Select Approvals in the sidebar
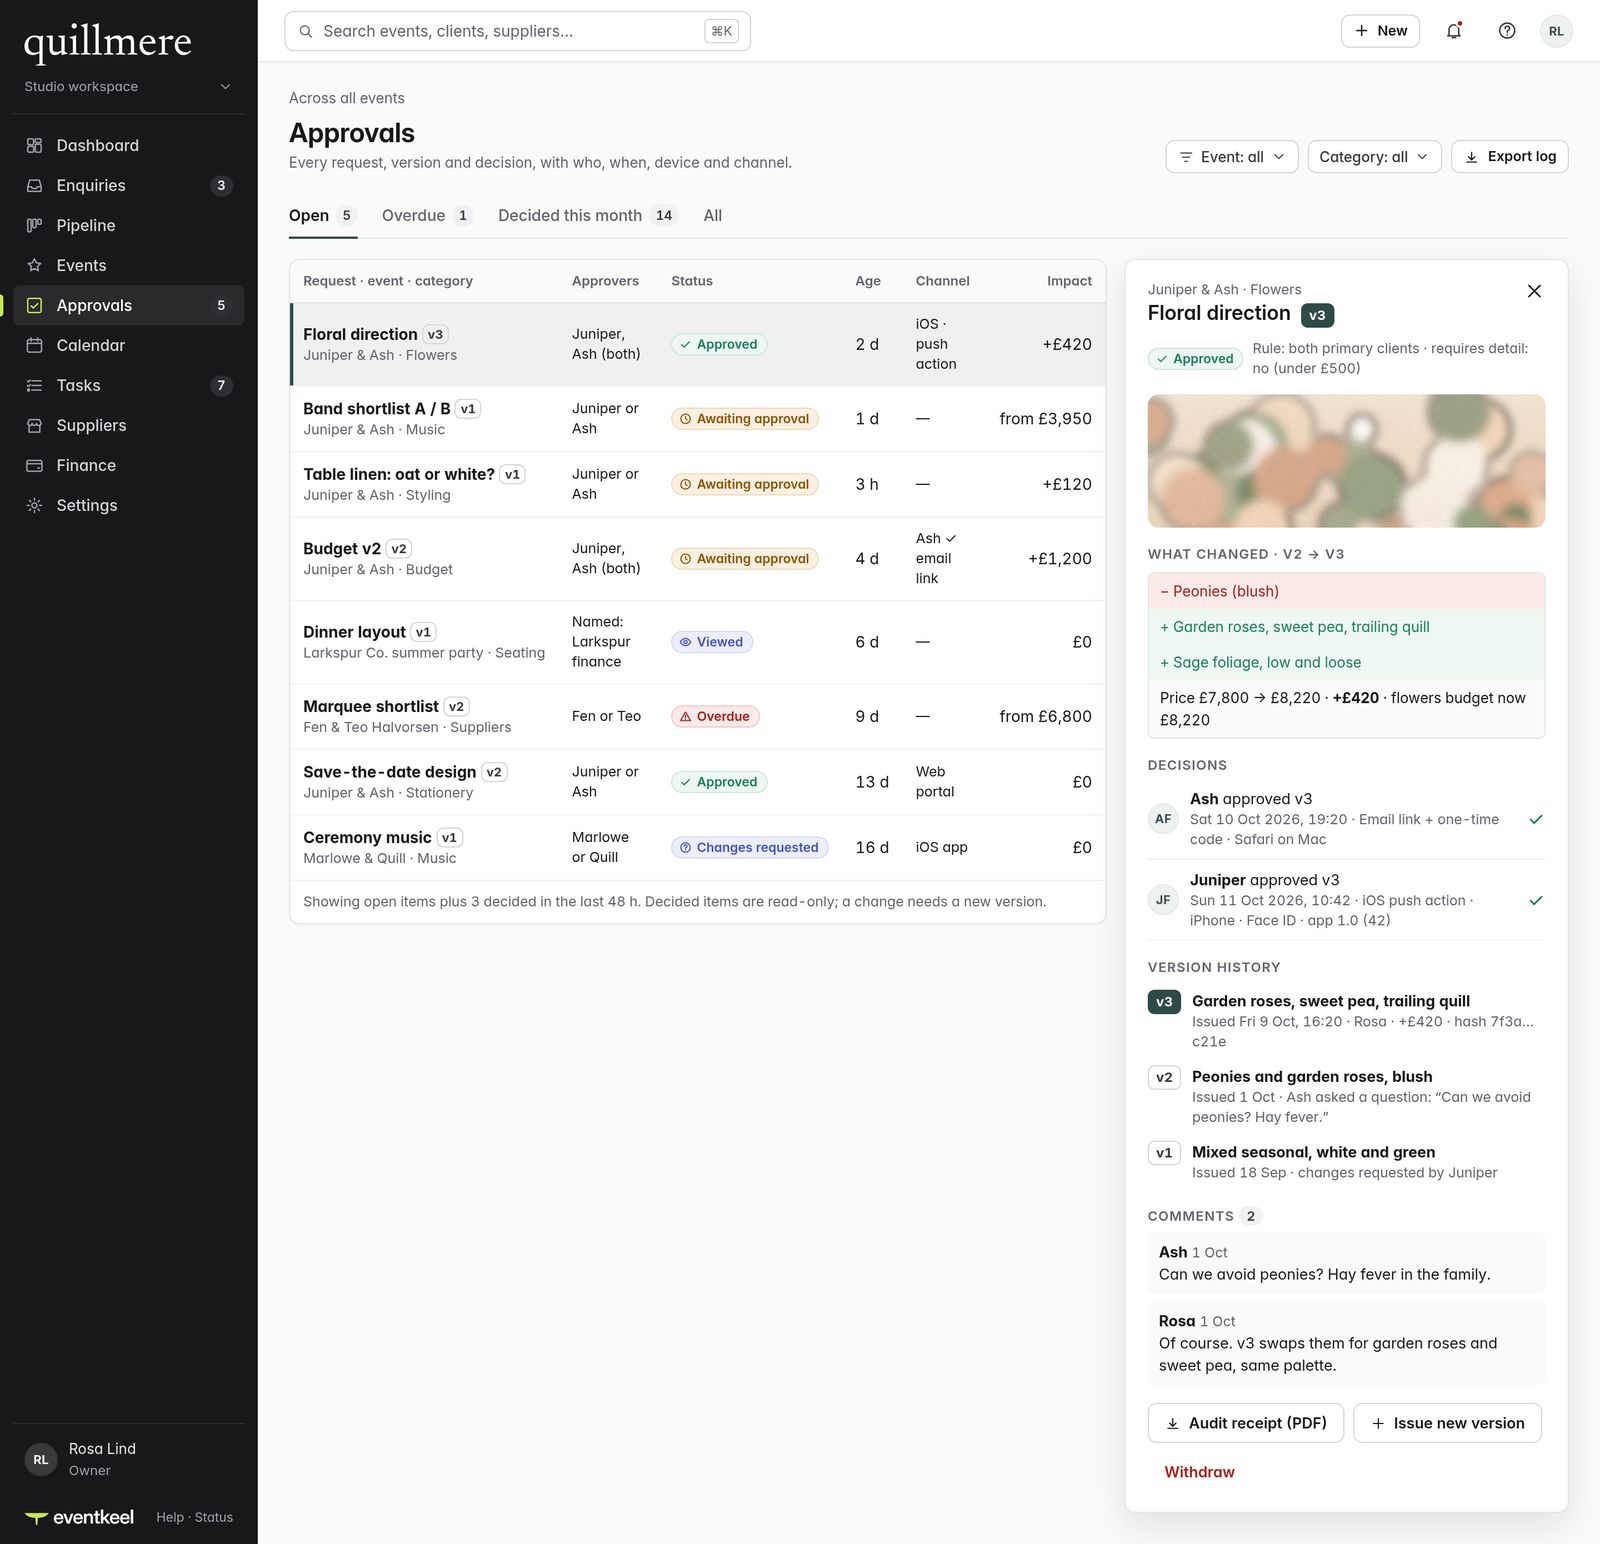 [x=128, y=305]
